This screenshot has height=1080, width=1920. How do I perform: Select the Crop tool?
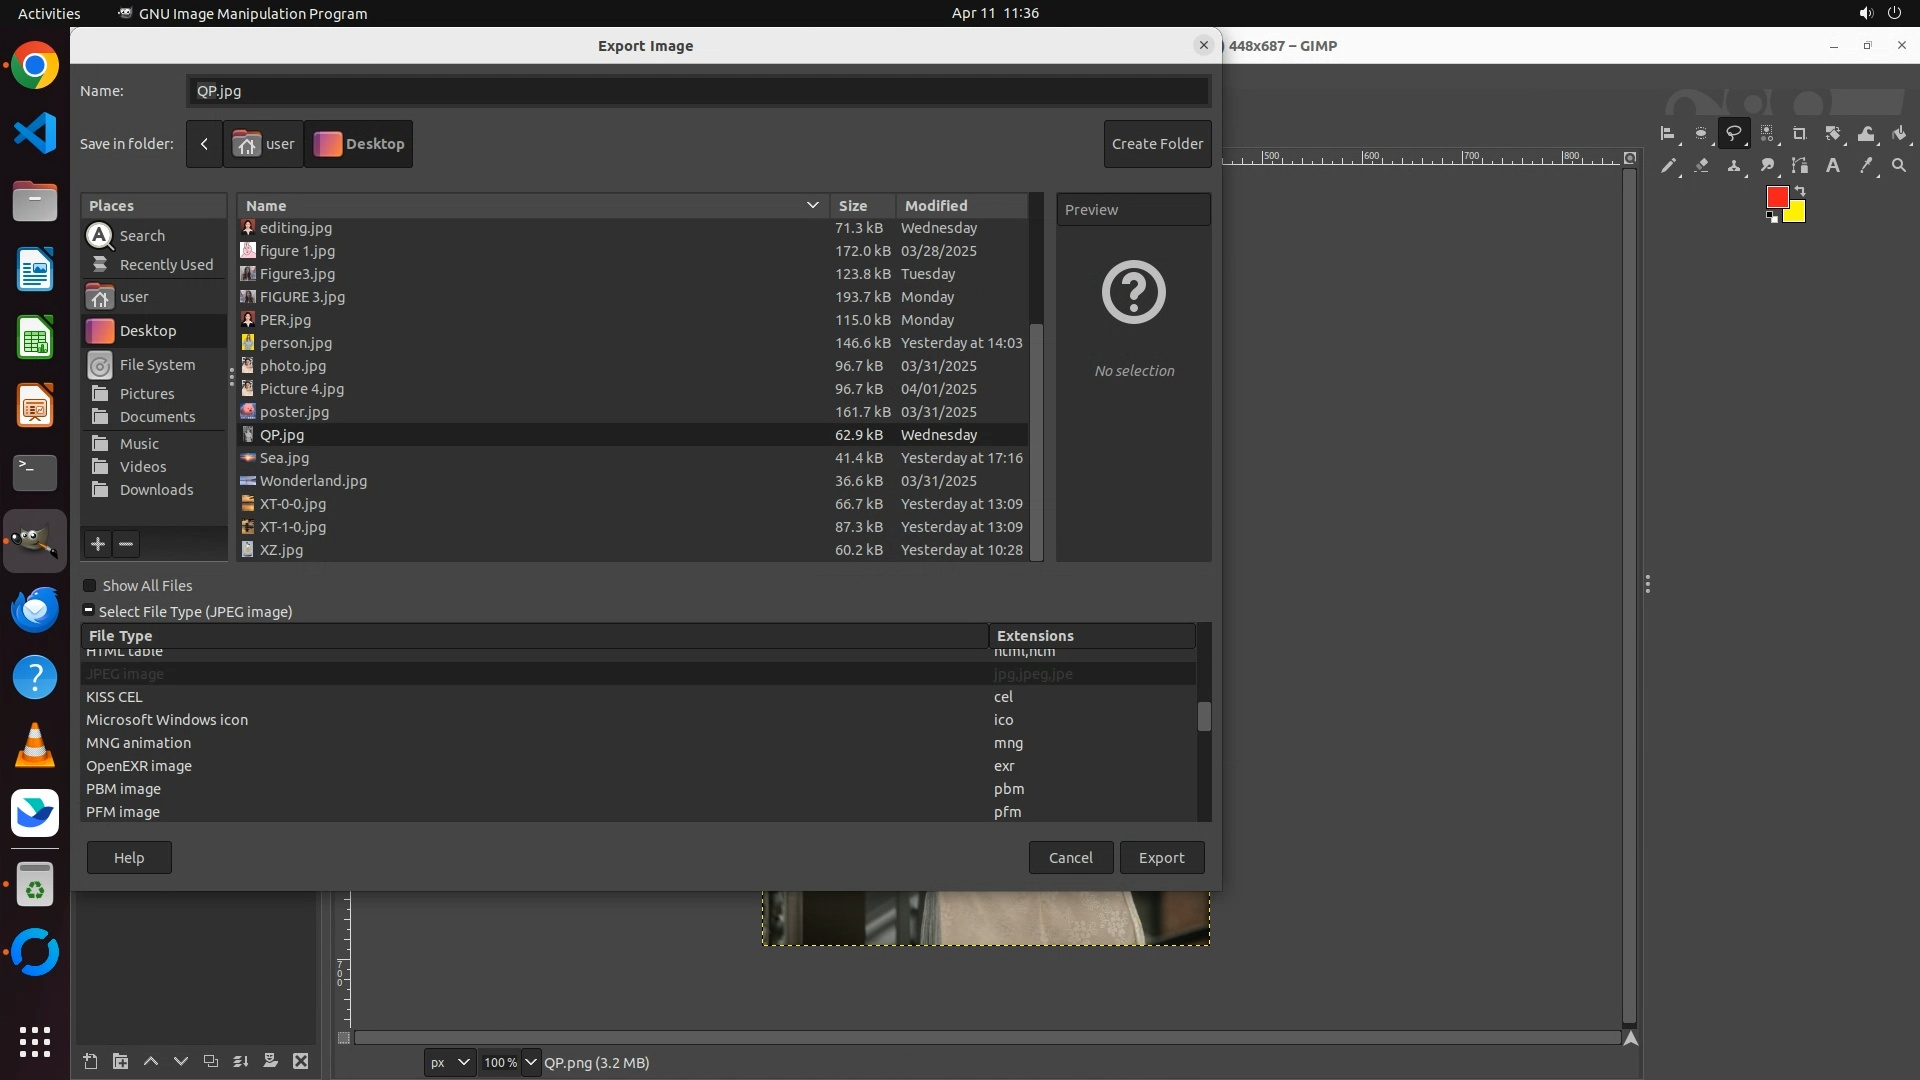[x=1800, y=133]
